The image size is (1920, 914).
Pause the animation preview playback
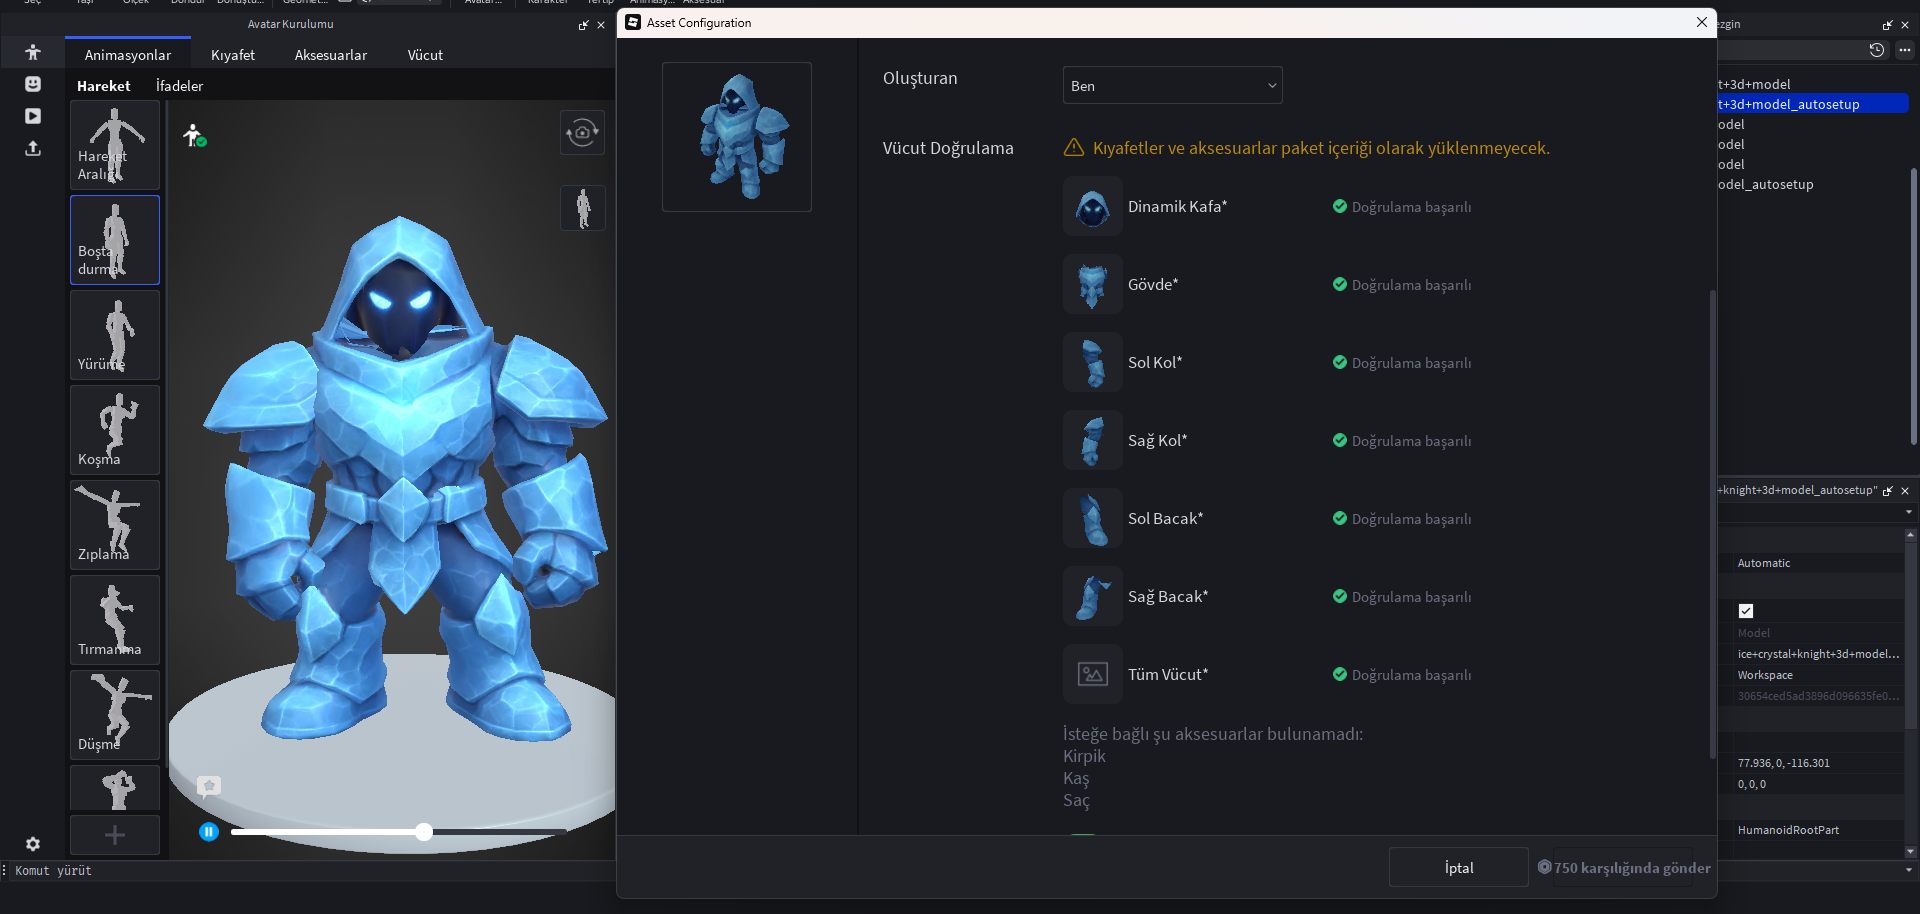click(x=209, y=832)
